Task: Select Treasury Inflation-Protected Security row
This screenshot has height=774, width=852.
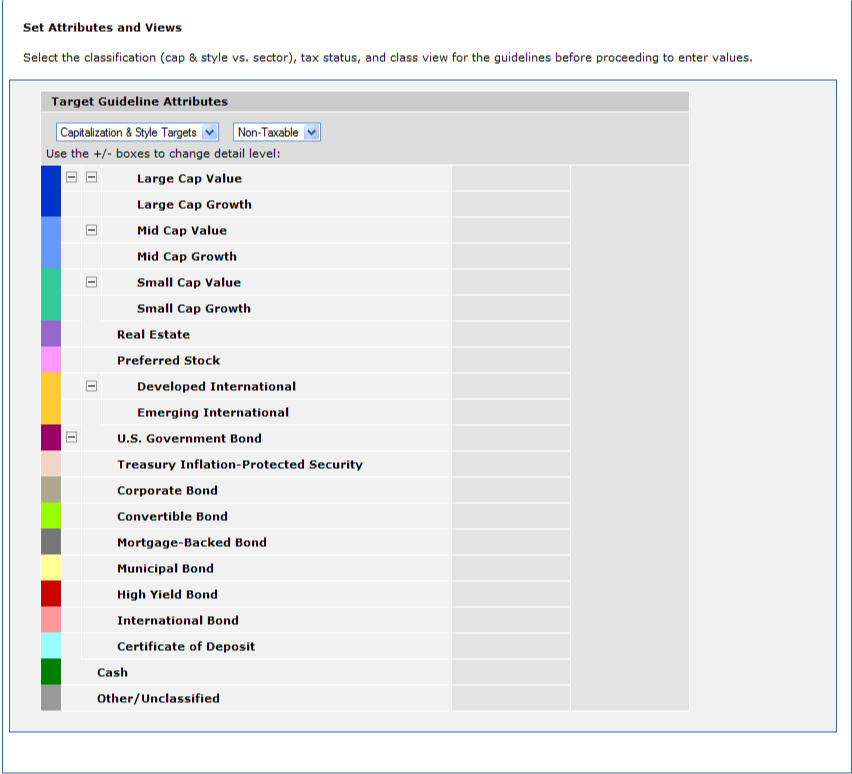Action: click(239, 464)
